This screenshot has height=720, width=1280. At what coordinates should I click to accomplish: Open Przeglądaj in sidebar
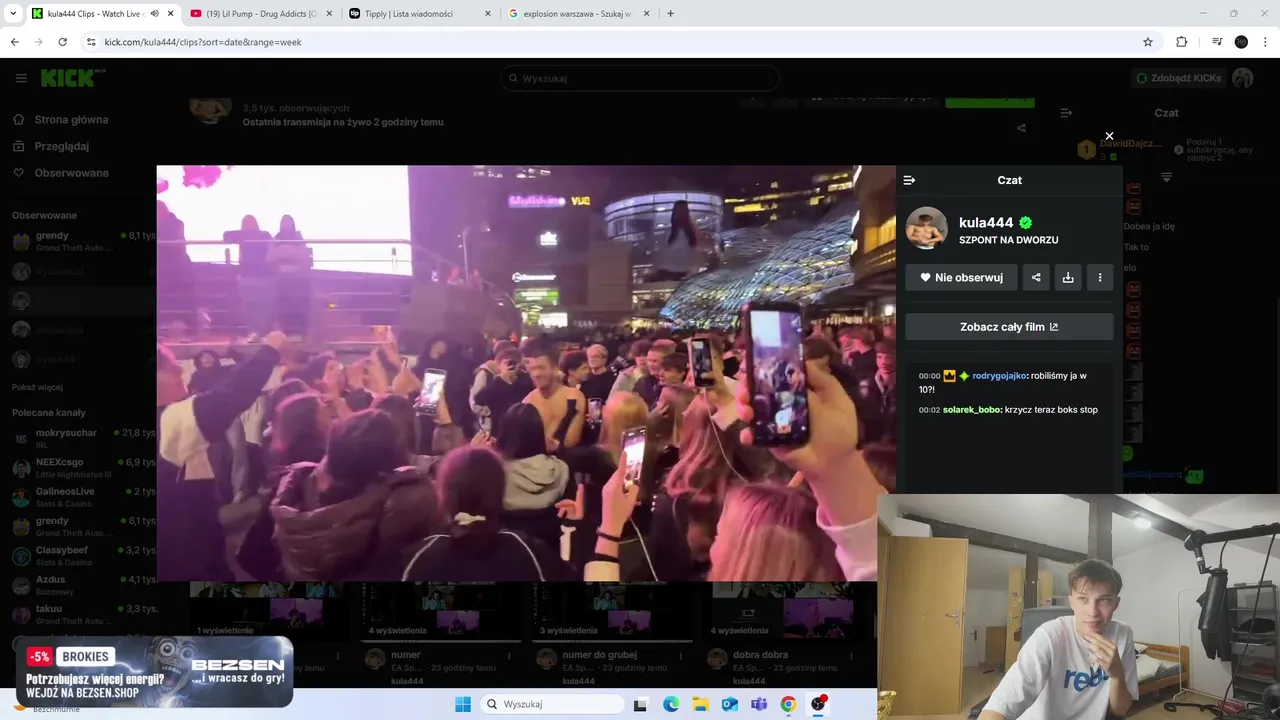62,146
